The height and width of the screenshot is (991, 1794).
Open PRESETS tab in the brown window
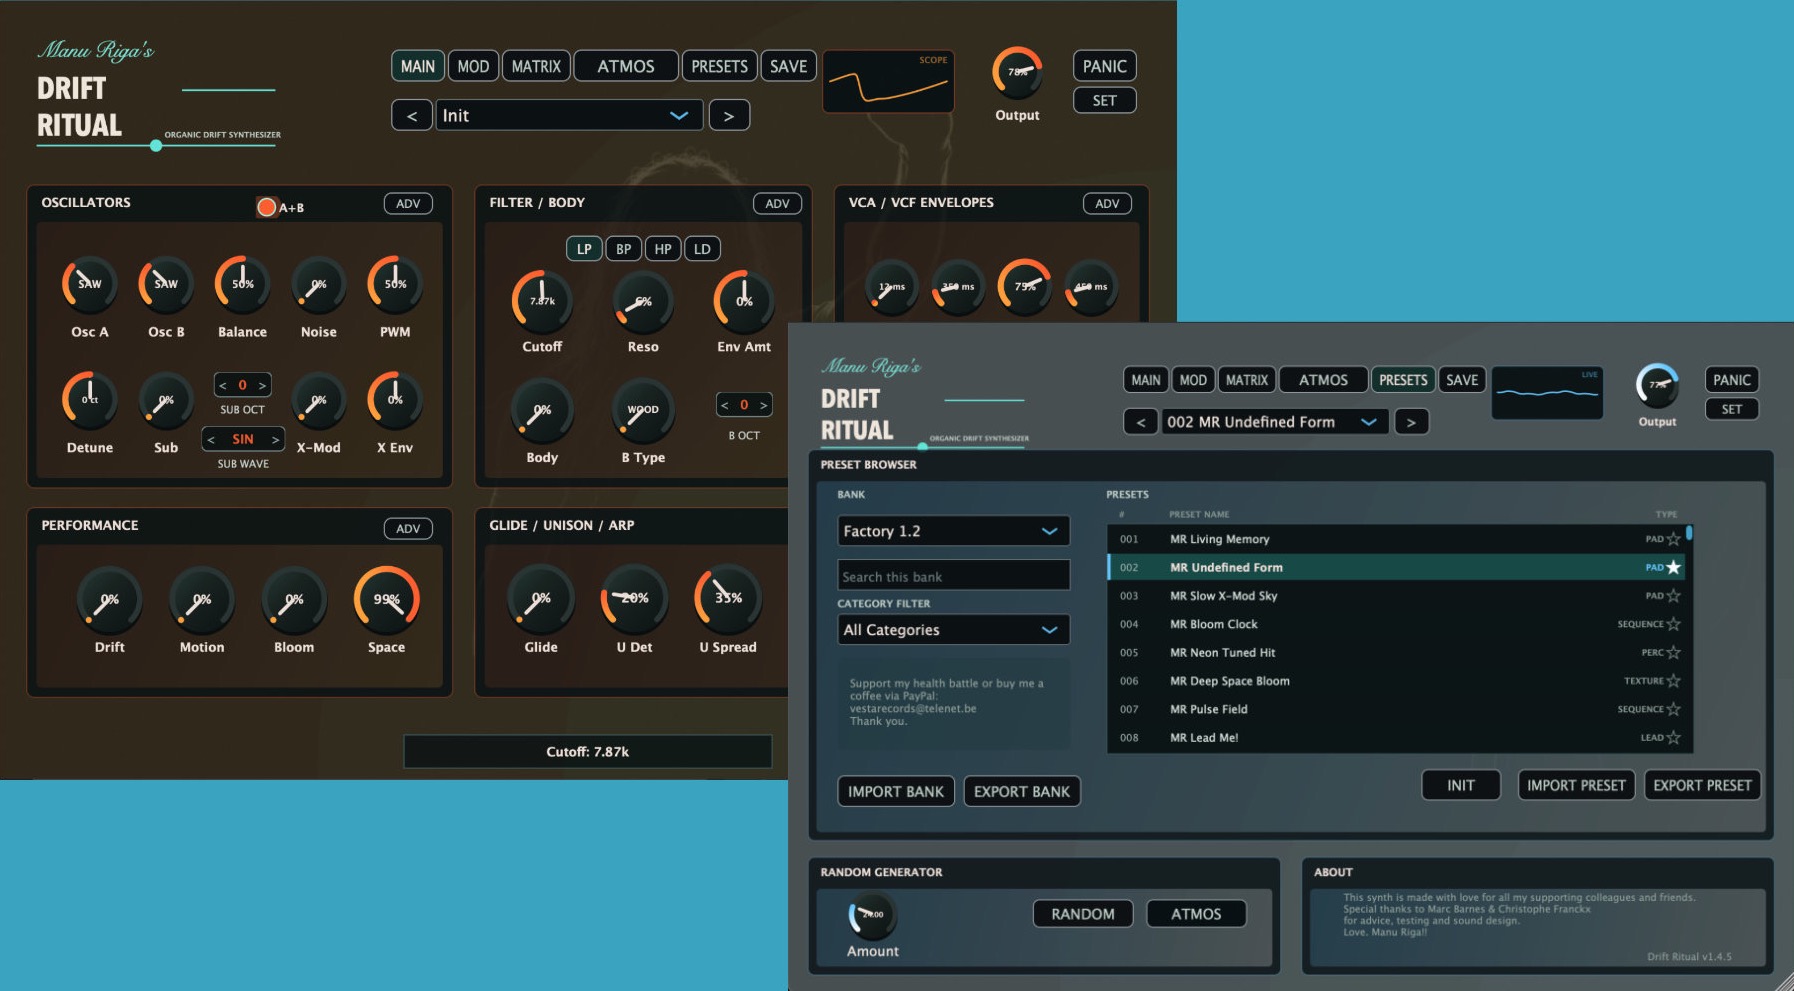(719, 66)
